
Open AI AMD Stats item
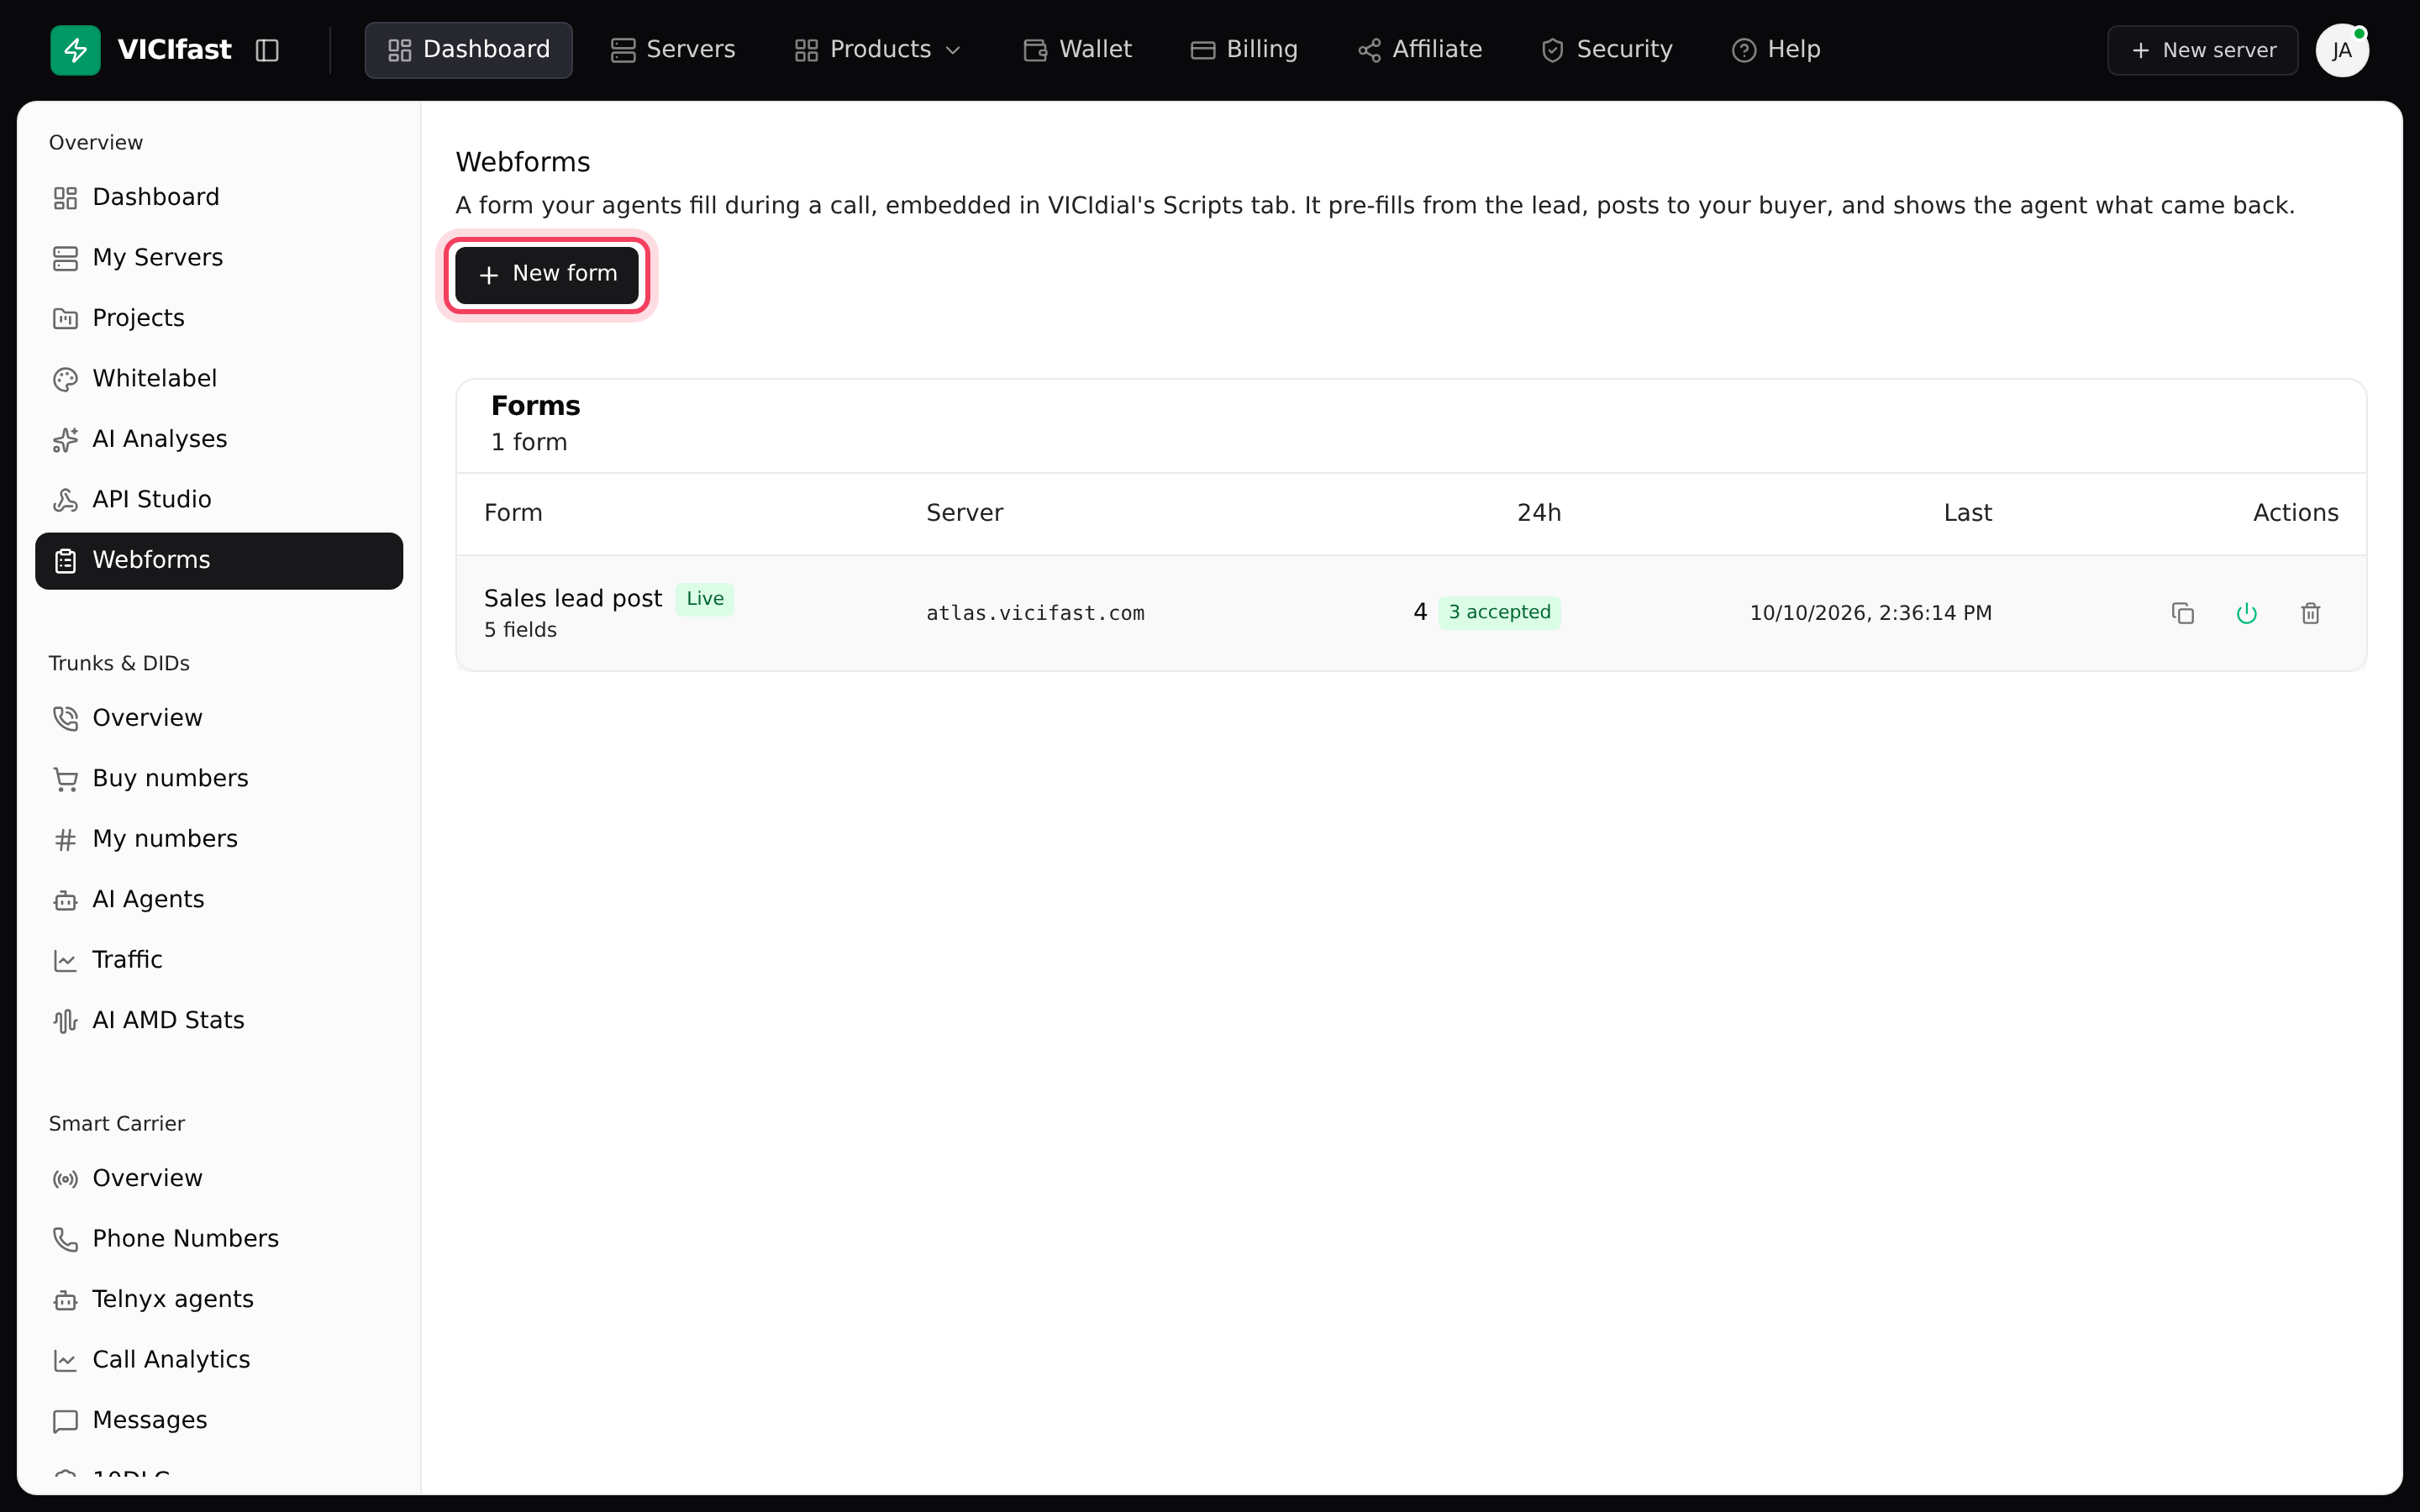coord(219,1021)
